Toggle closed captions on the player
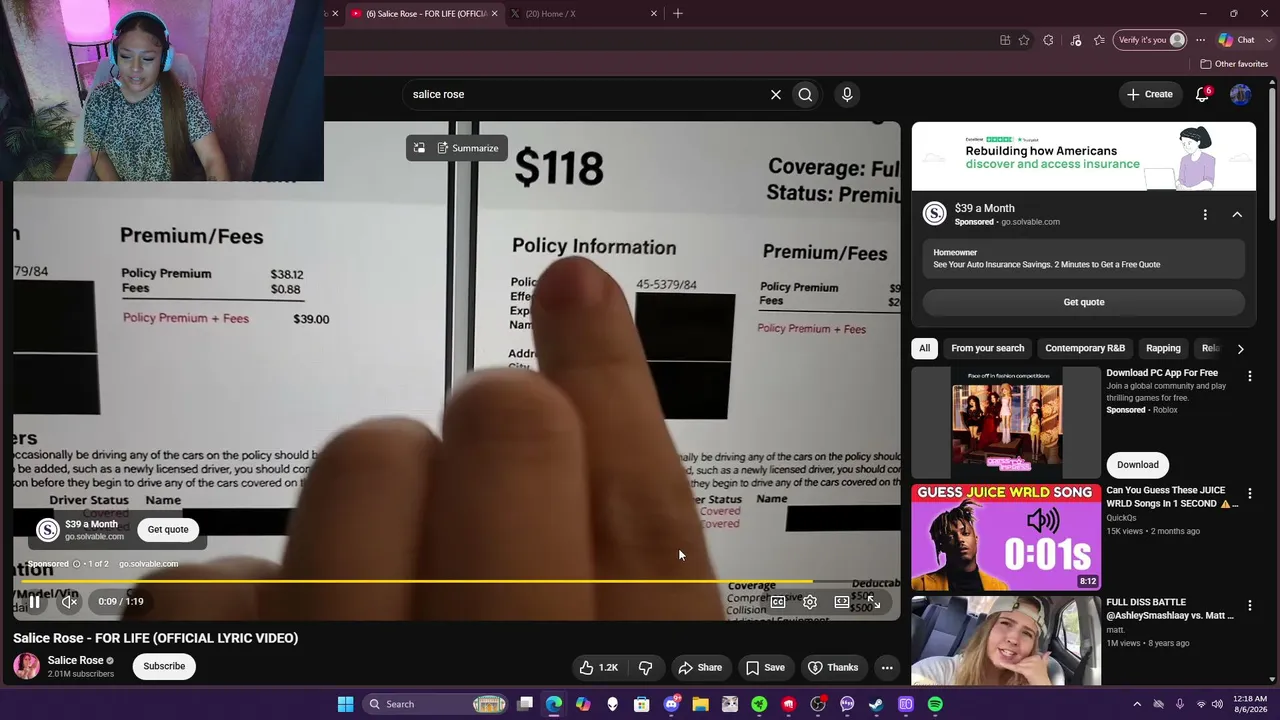 coord(778,602)
